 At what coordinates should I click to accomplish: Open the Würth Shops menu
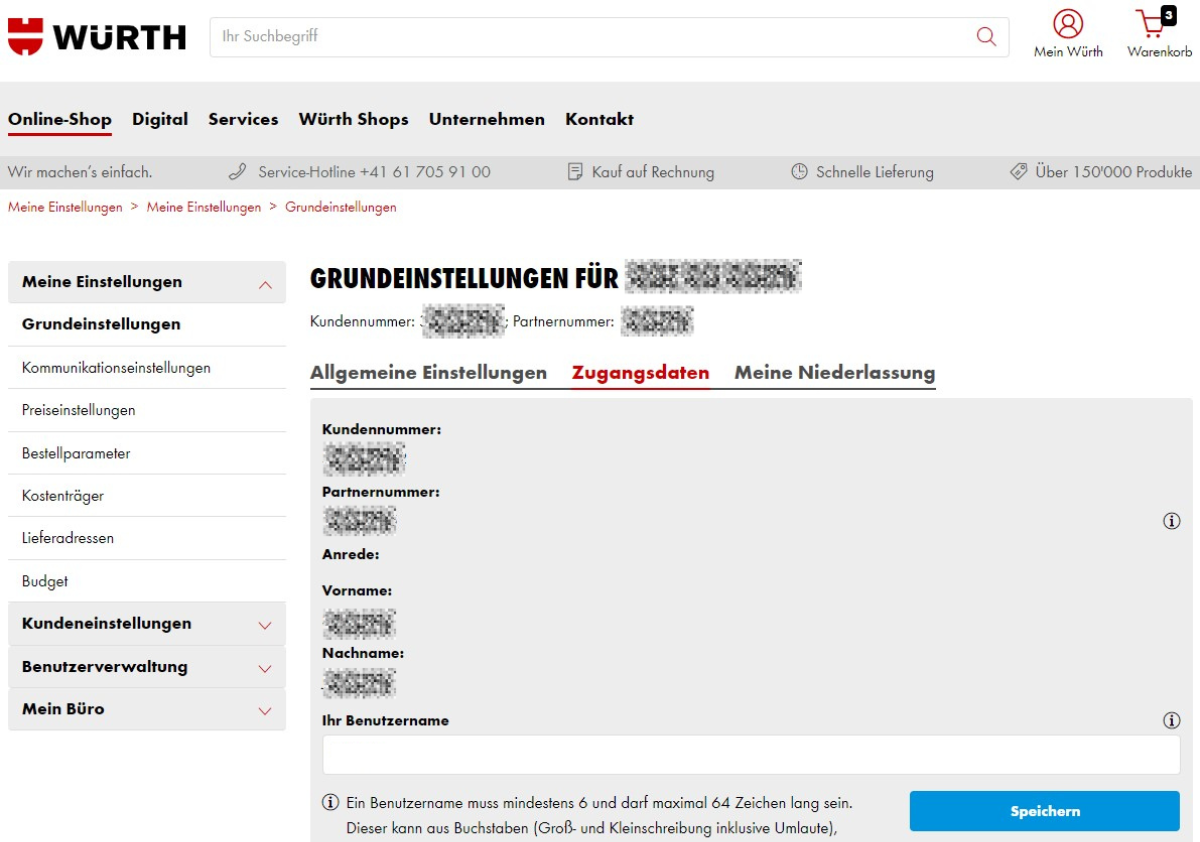[354, 120]
